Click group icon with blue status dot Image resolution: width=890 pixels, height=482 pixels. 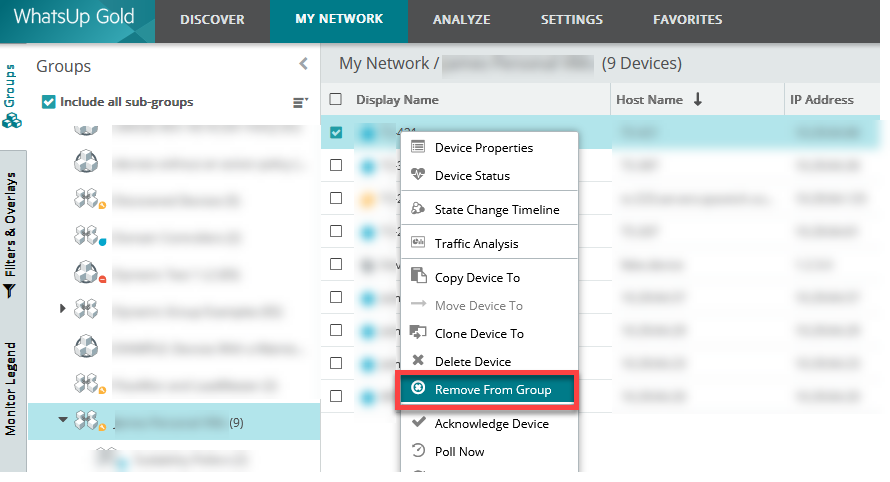coord(90,235)
